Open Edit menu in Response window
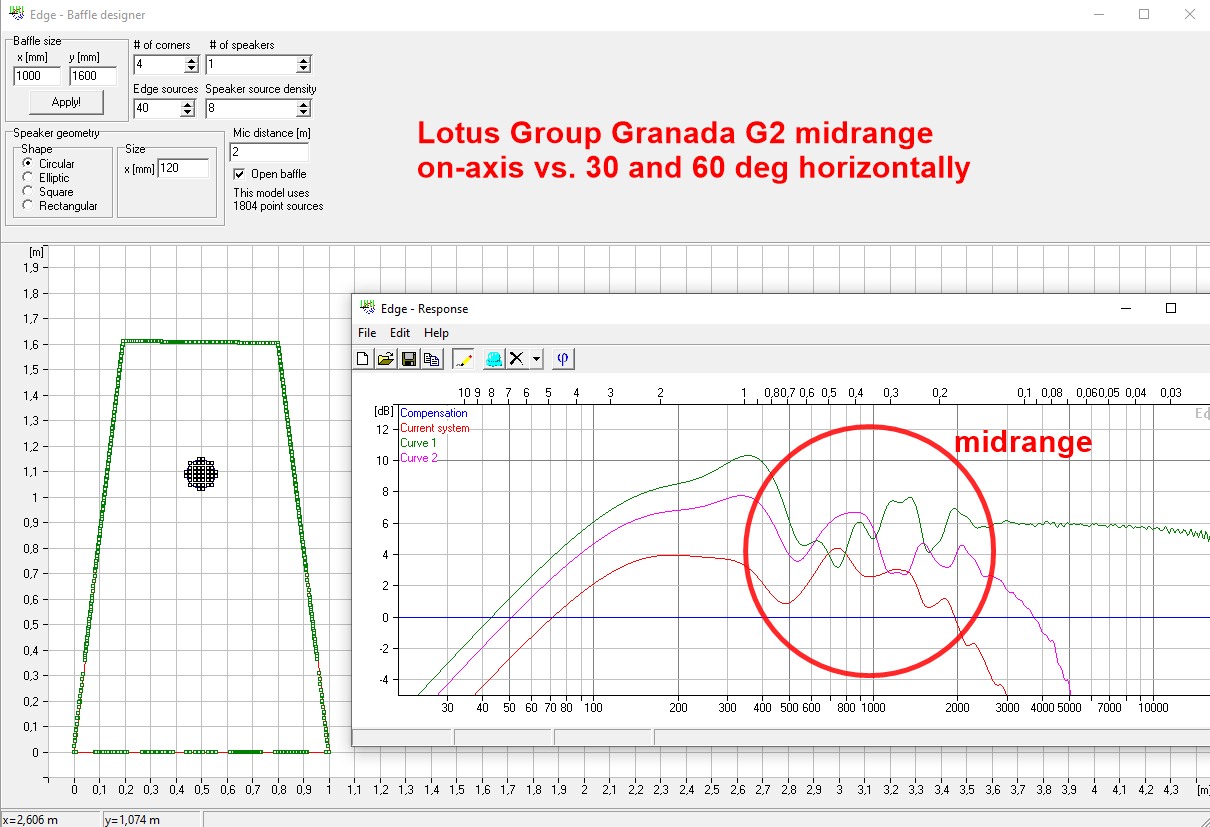This screenshot has height=827, width=1210. tap(400, 333)
